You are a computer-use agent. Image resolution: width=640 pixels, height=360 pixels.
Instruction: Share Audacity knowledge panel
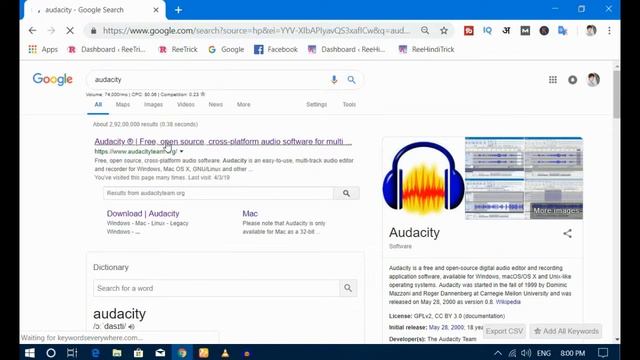(567, 233)
